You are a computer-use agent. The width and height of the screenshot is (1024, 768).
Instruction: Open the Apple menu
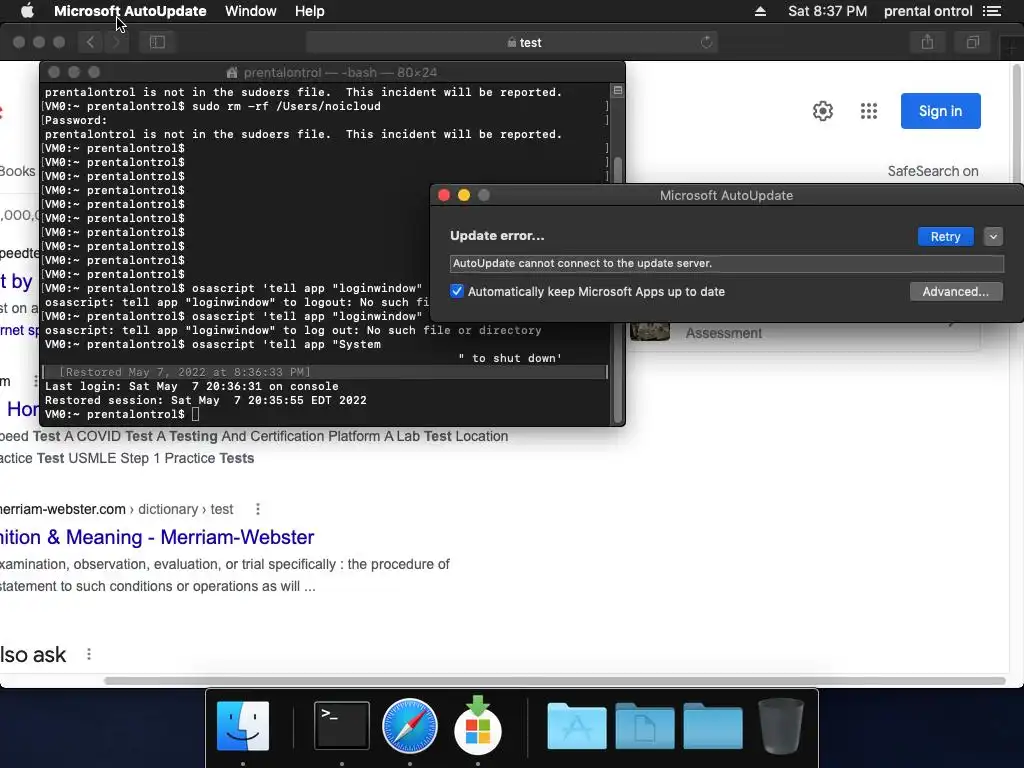point(27,11)
